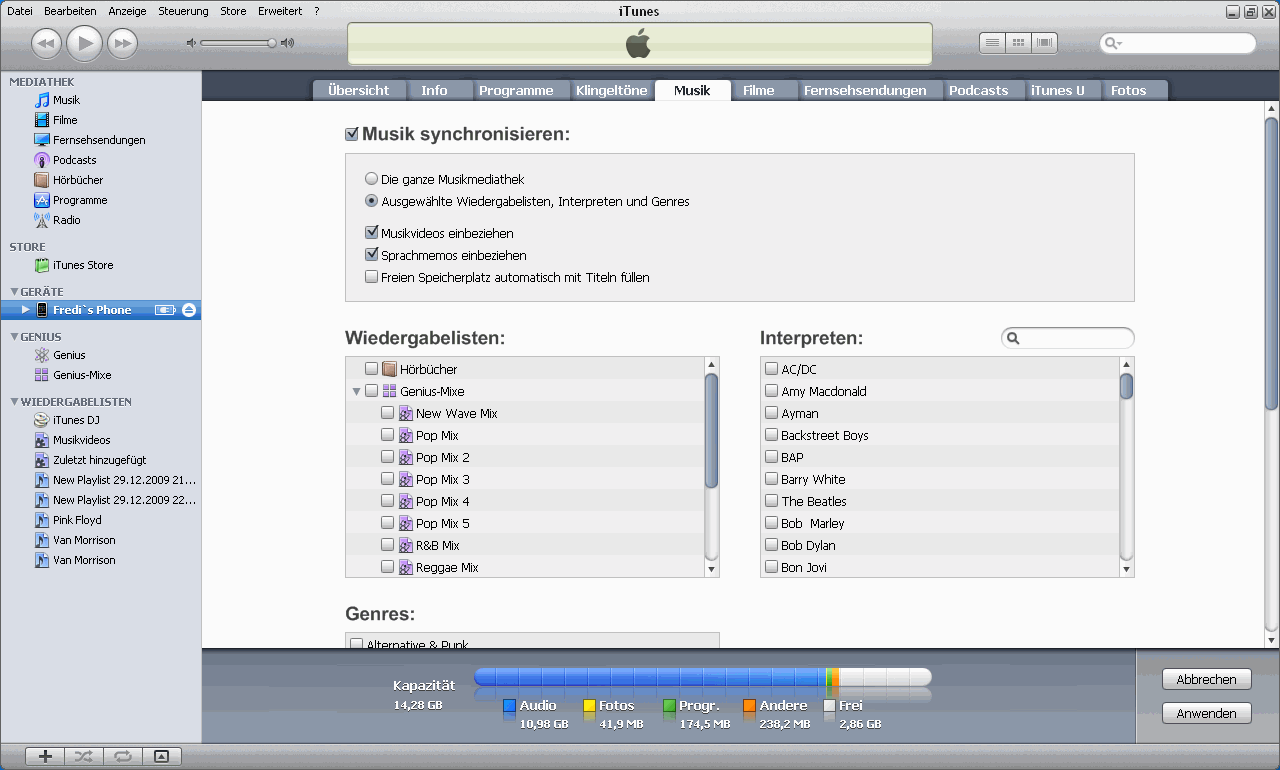Collapse Genius-Mixe in playlists list

pos(356,392)
